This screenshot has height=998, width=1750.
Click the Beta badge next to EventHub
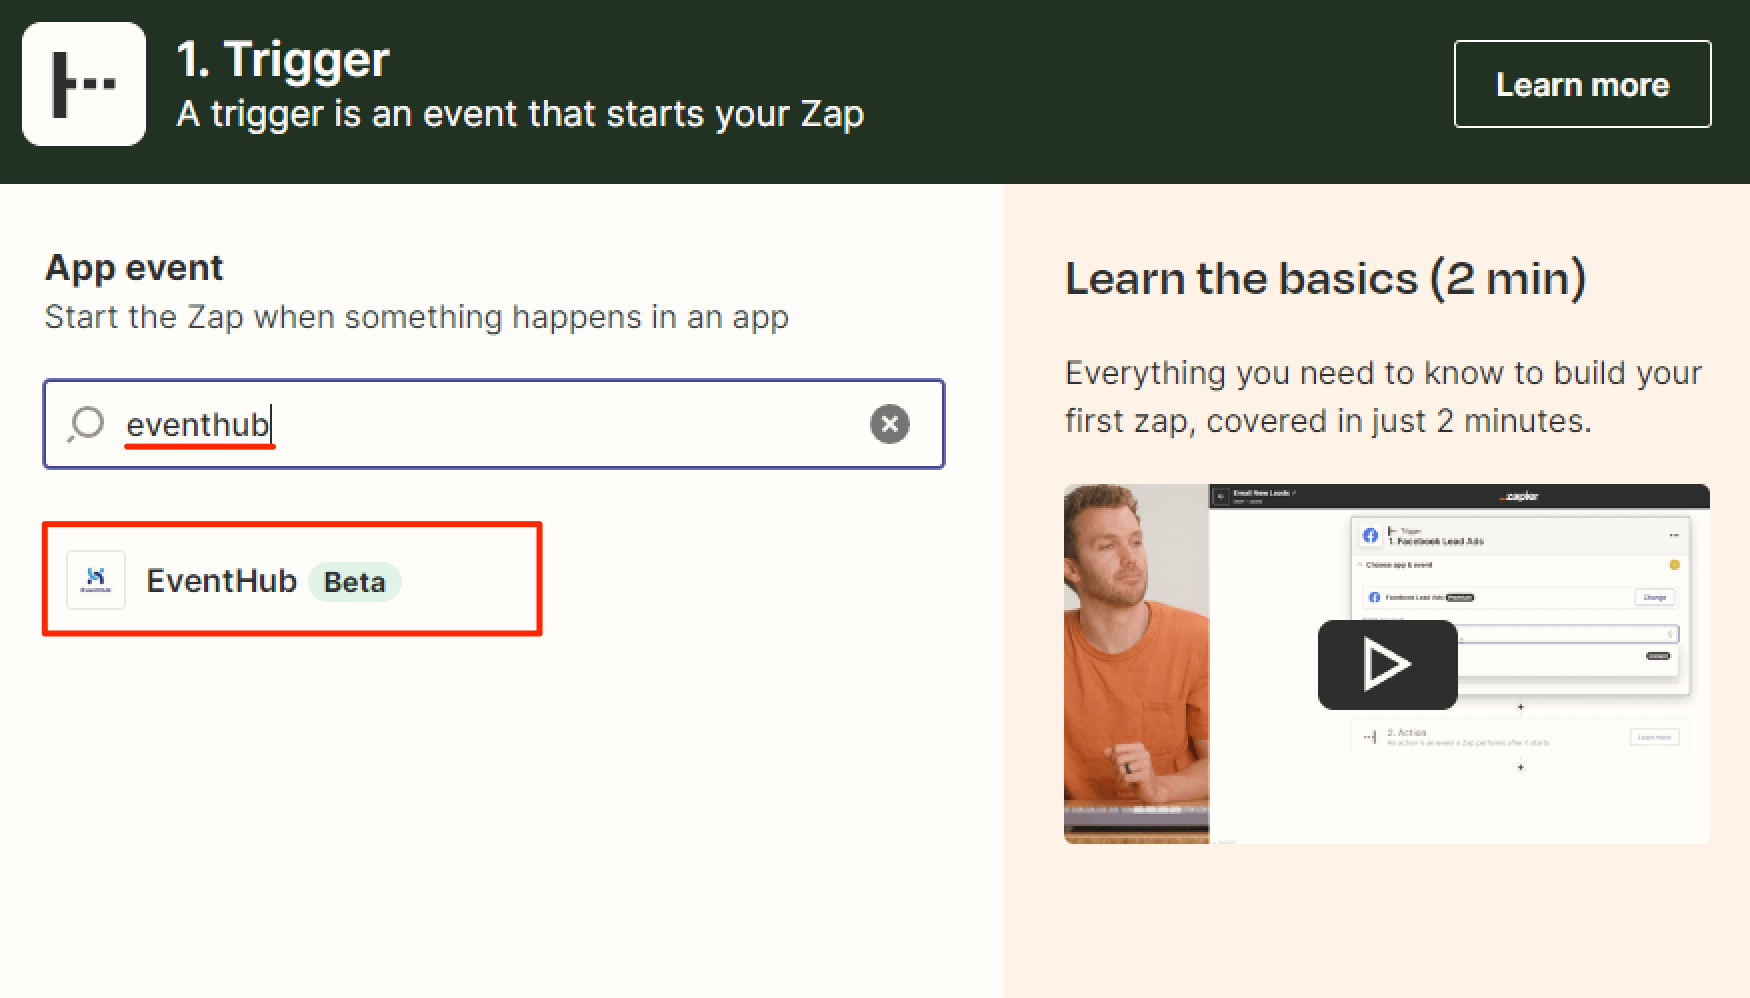pos(355,582)
